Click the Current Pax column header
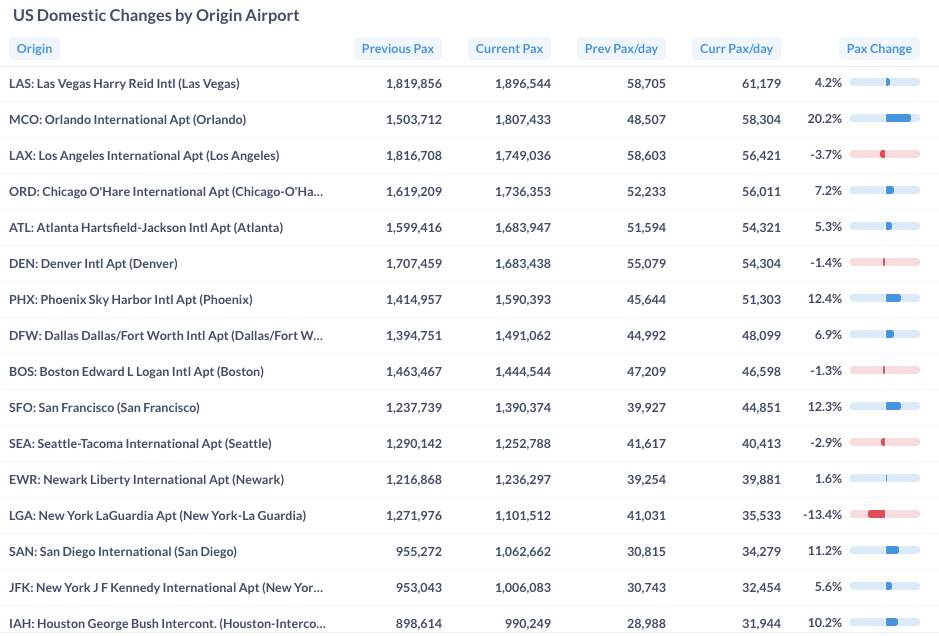This screenshot has height=636, width=939. 509,48
